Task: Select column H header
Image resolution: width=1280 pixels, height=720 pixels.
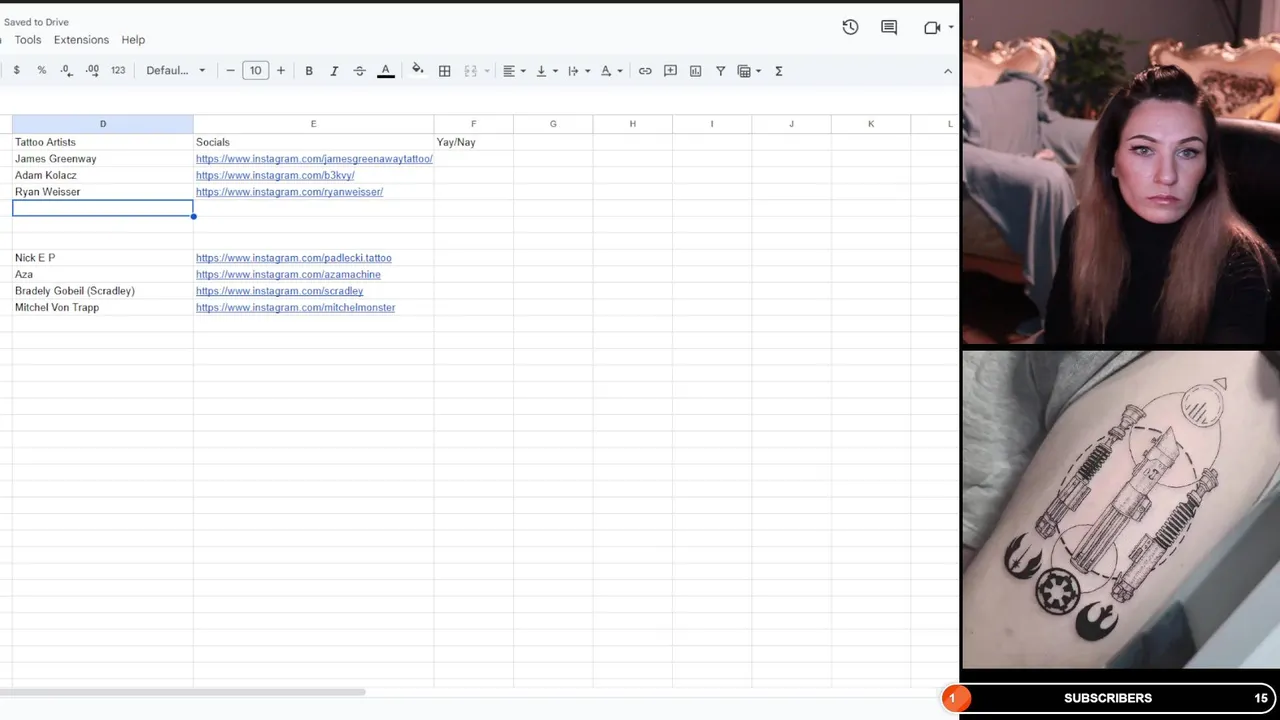Action: click(x=632, y=124)
